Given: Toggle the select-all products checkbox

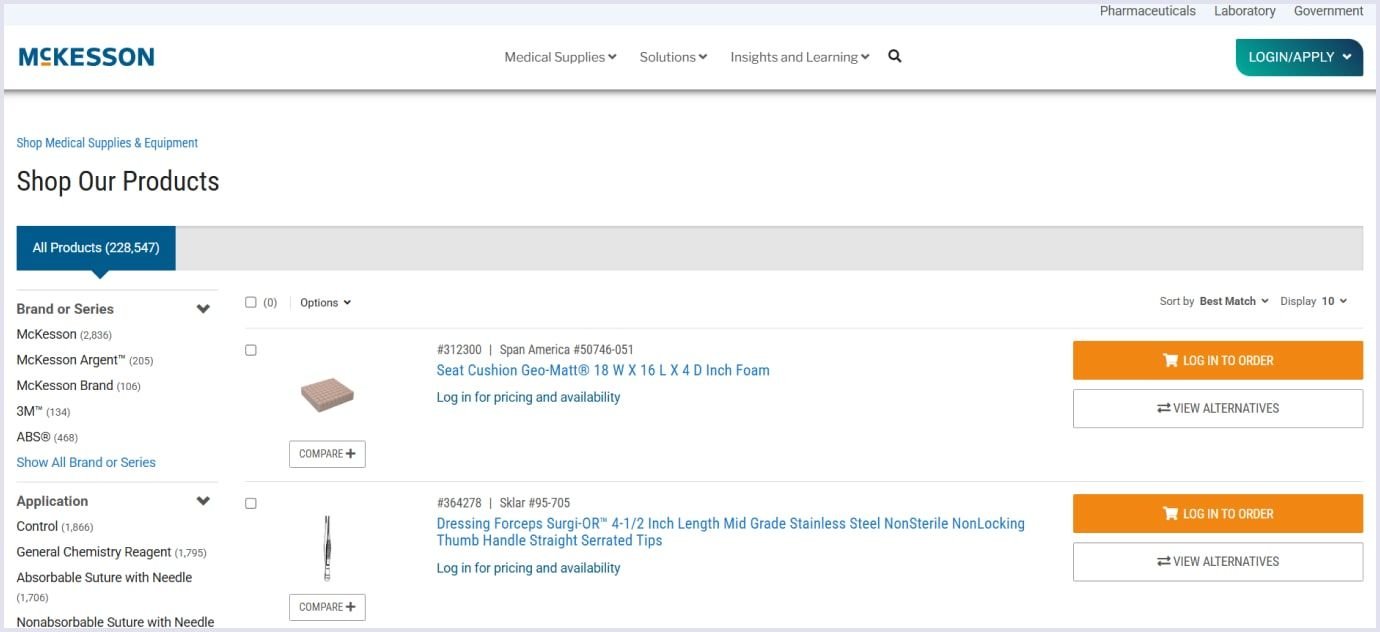Looking at the screenshot, I should tap(251, 302).
